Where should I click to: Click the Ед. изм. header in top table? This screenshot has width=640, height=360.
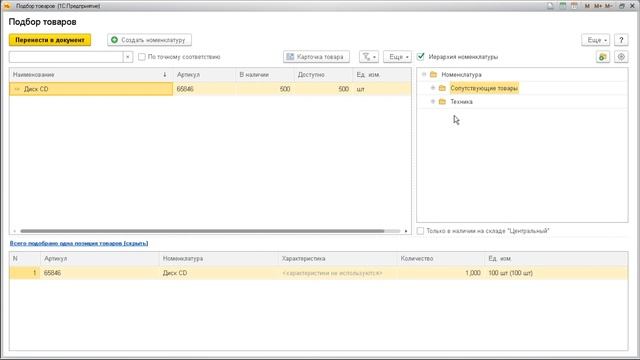tap(382, 75)
